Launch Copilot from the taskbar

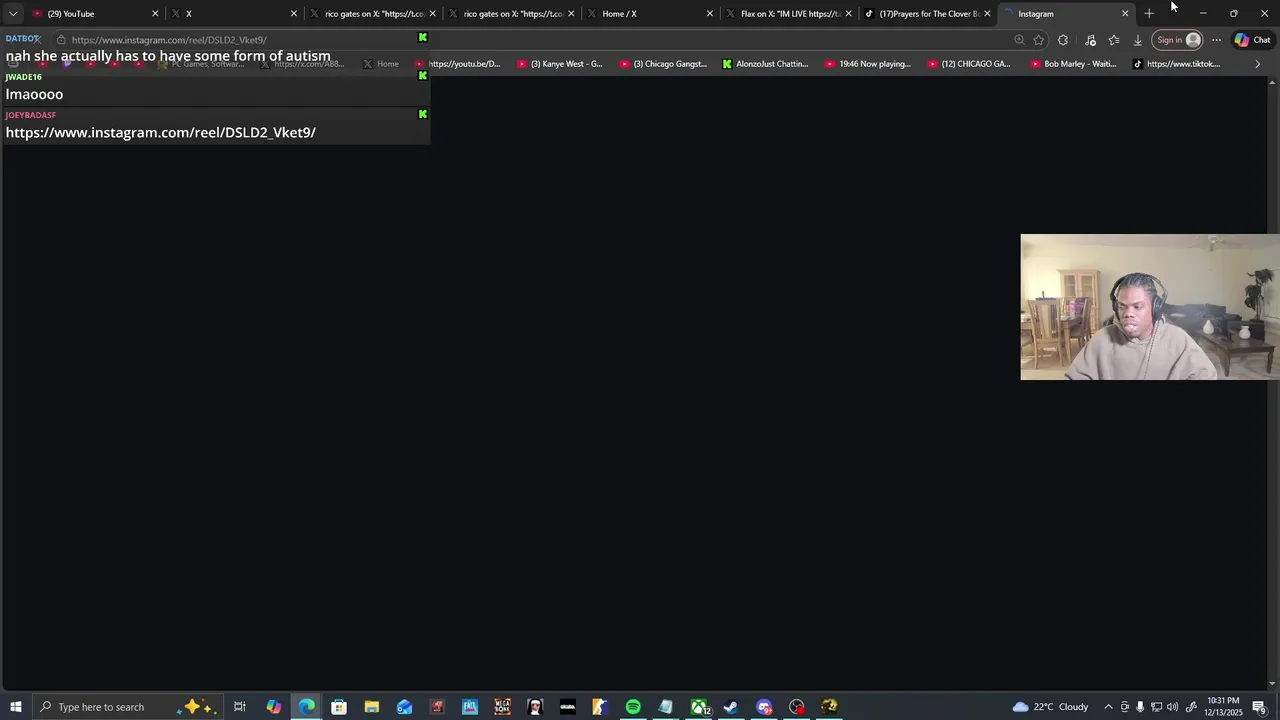coord(273,707)
